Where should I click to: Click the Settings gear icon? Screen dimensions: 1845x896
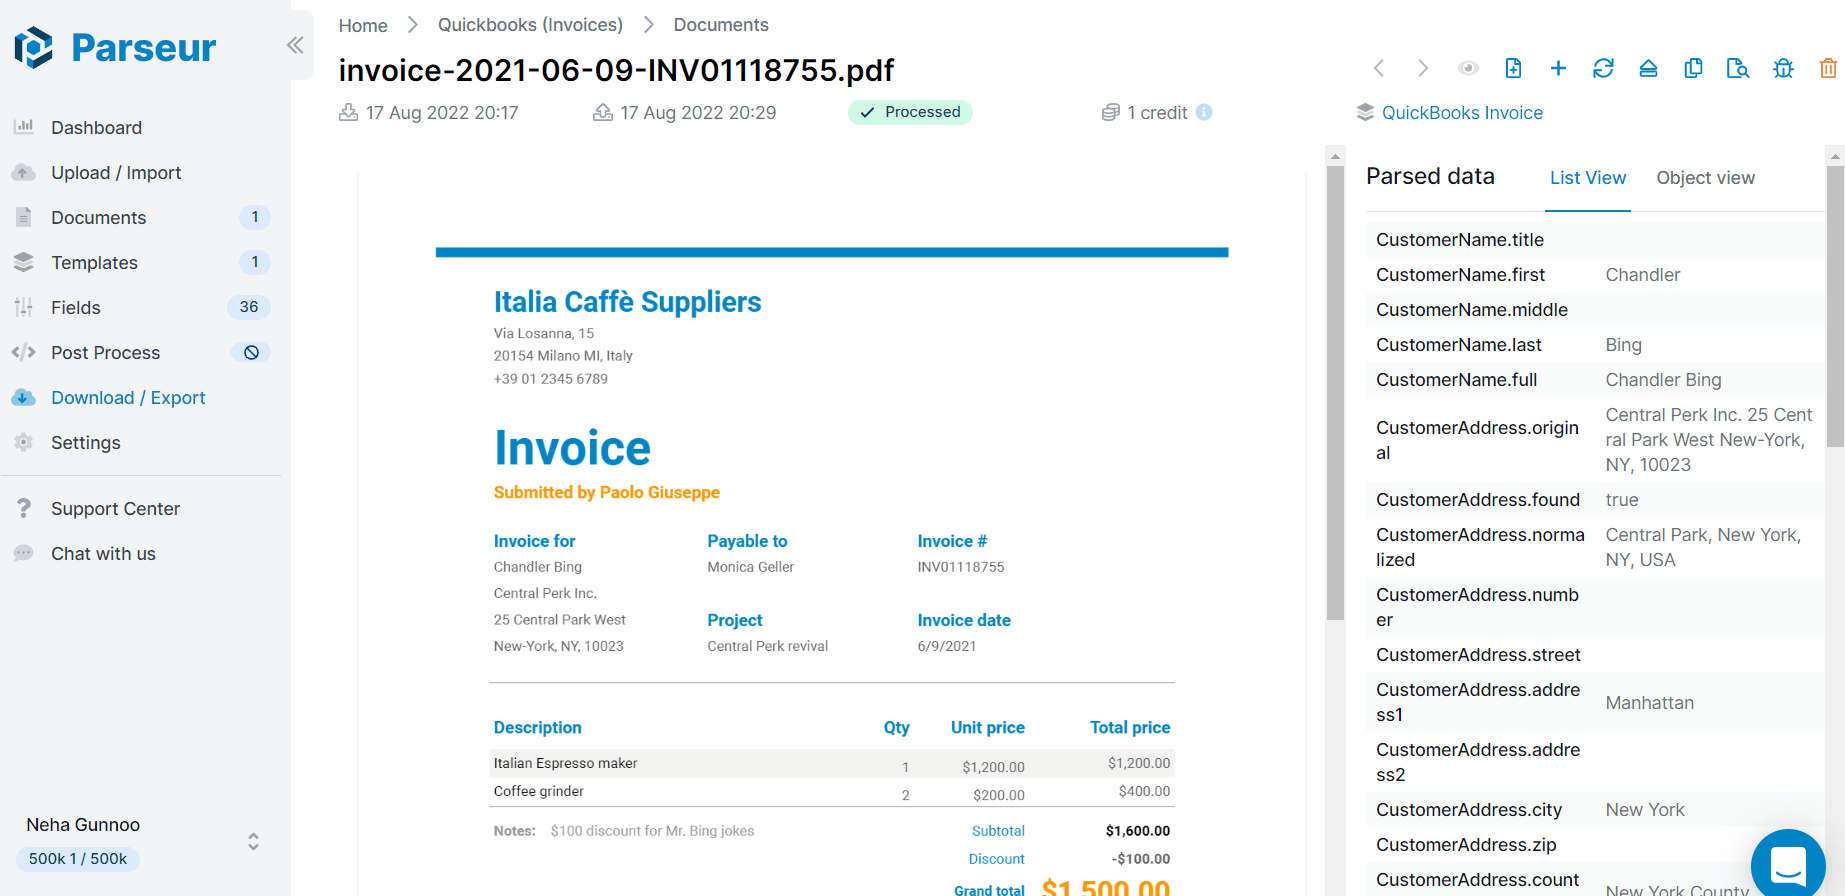tap(24, 442)
